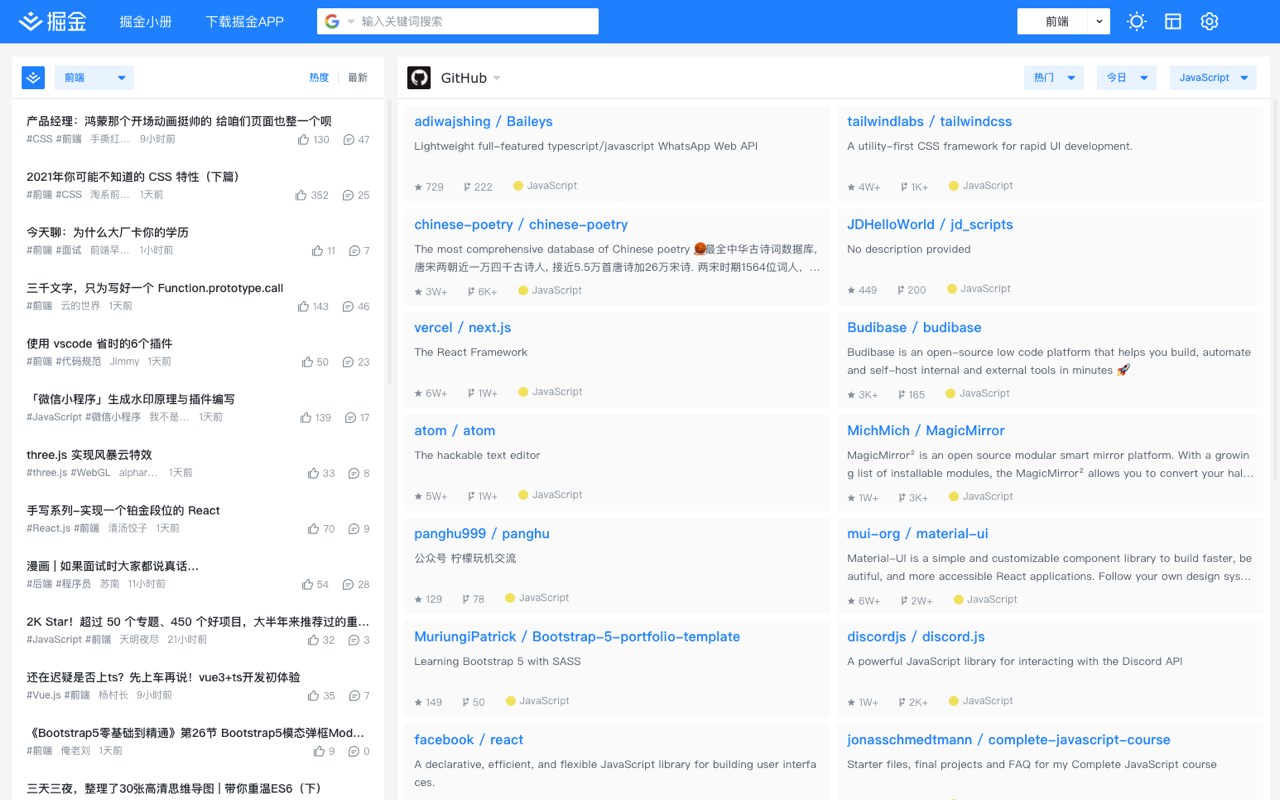Switch to 热度 sorting tab
The height and width of the screenshot is (800, 1280).
click(x=319, y=77)
